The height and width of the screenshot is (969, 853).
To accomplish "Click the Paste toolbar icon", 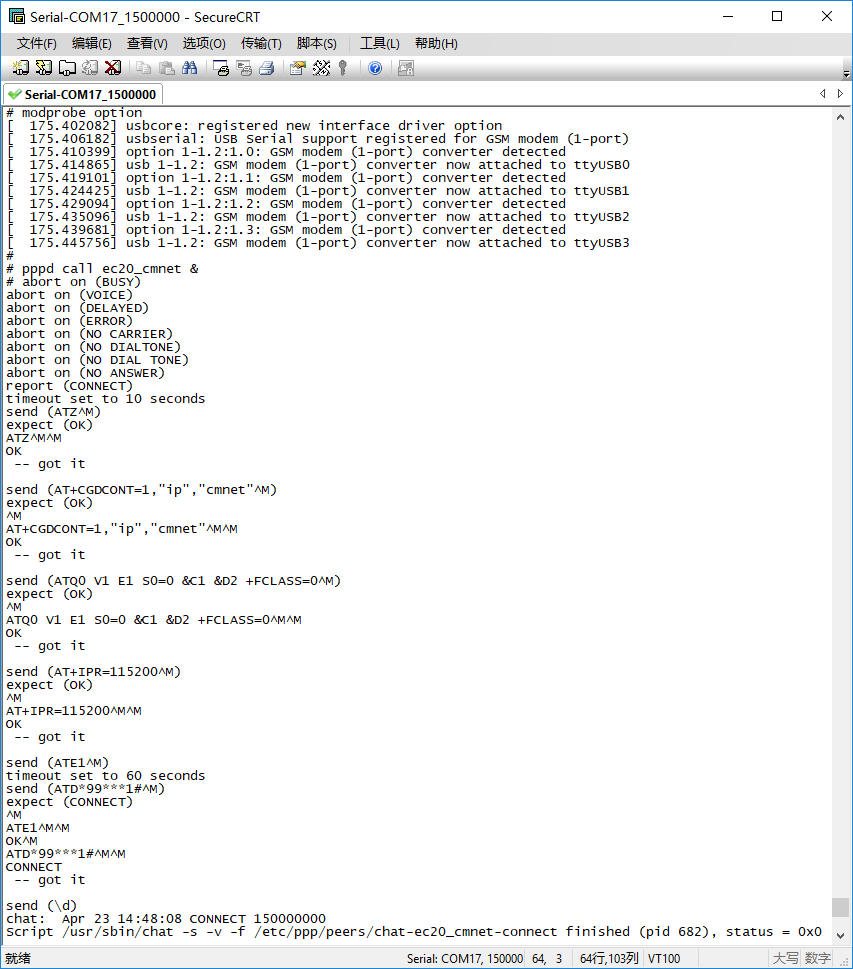I will click(x=166, y=68).
